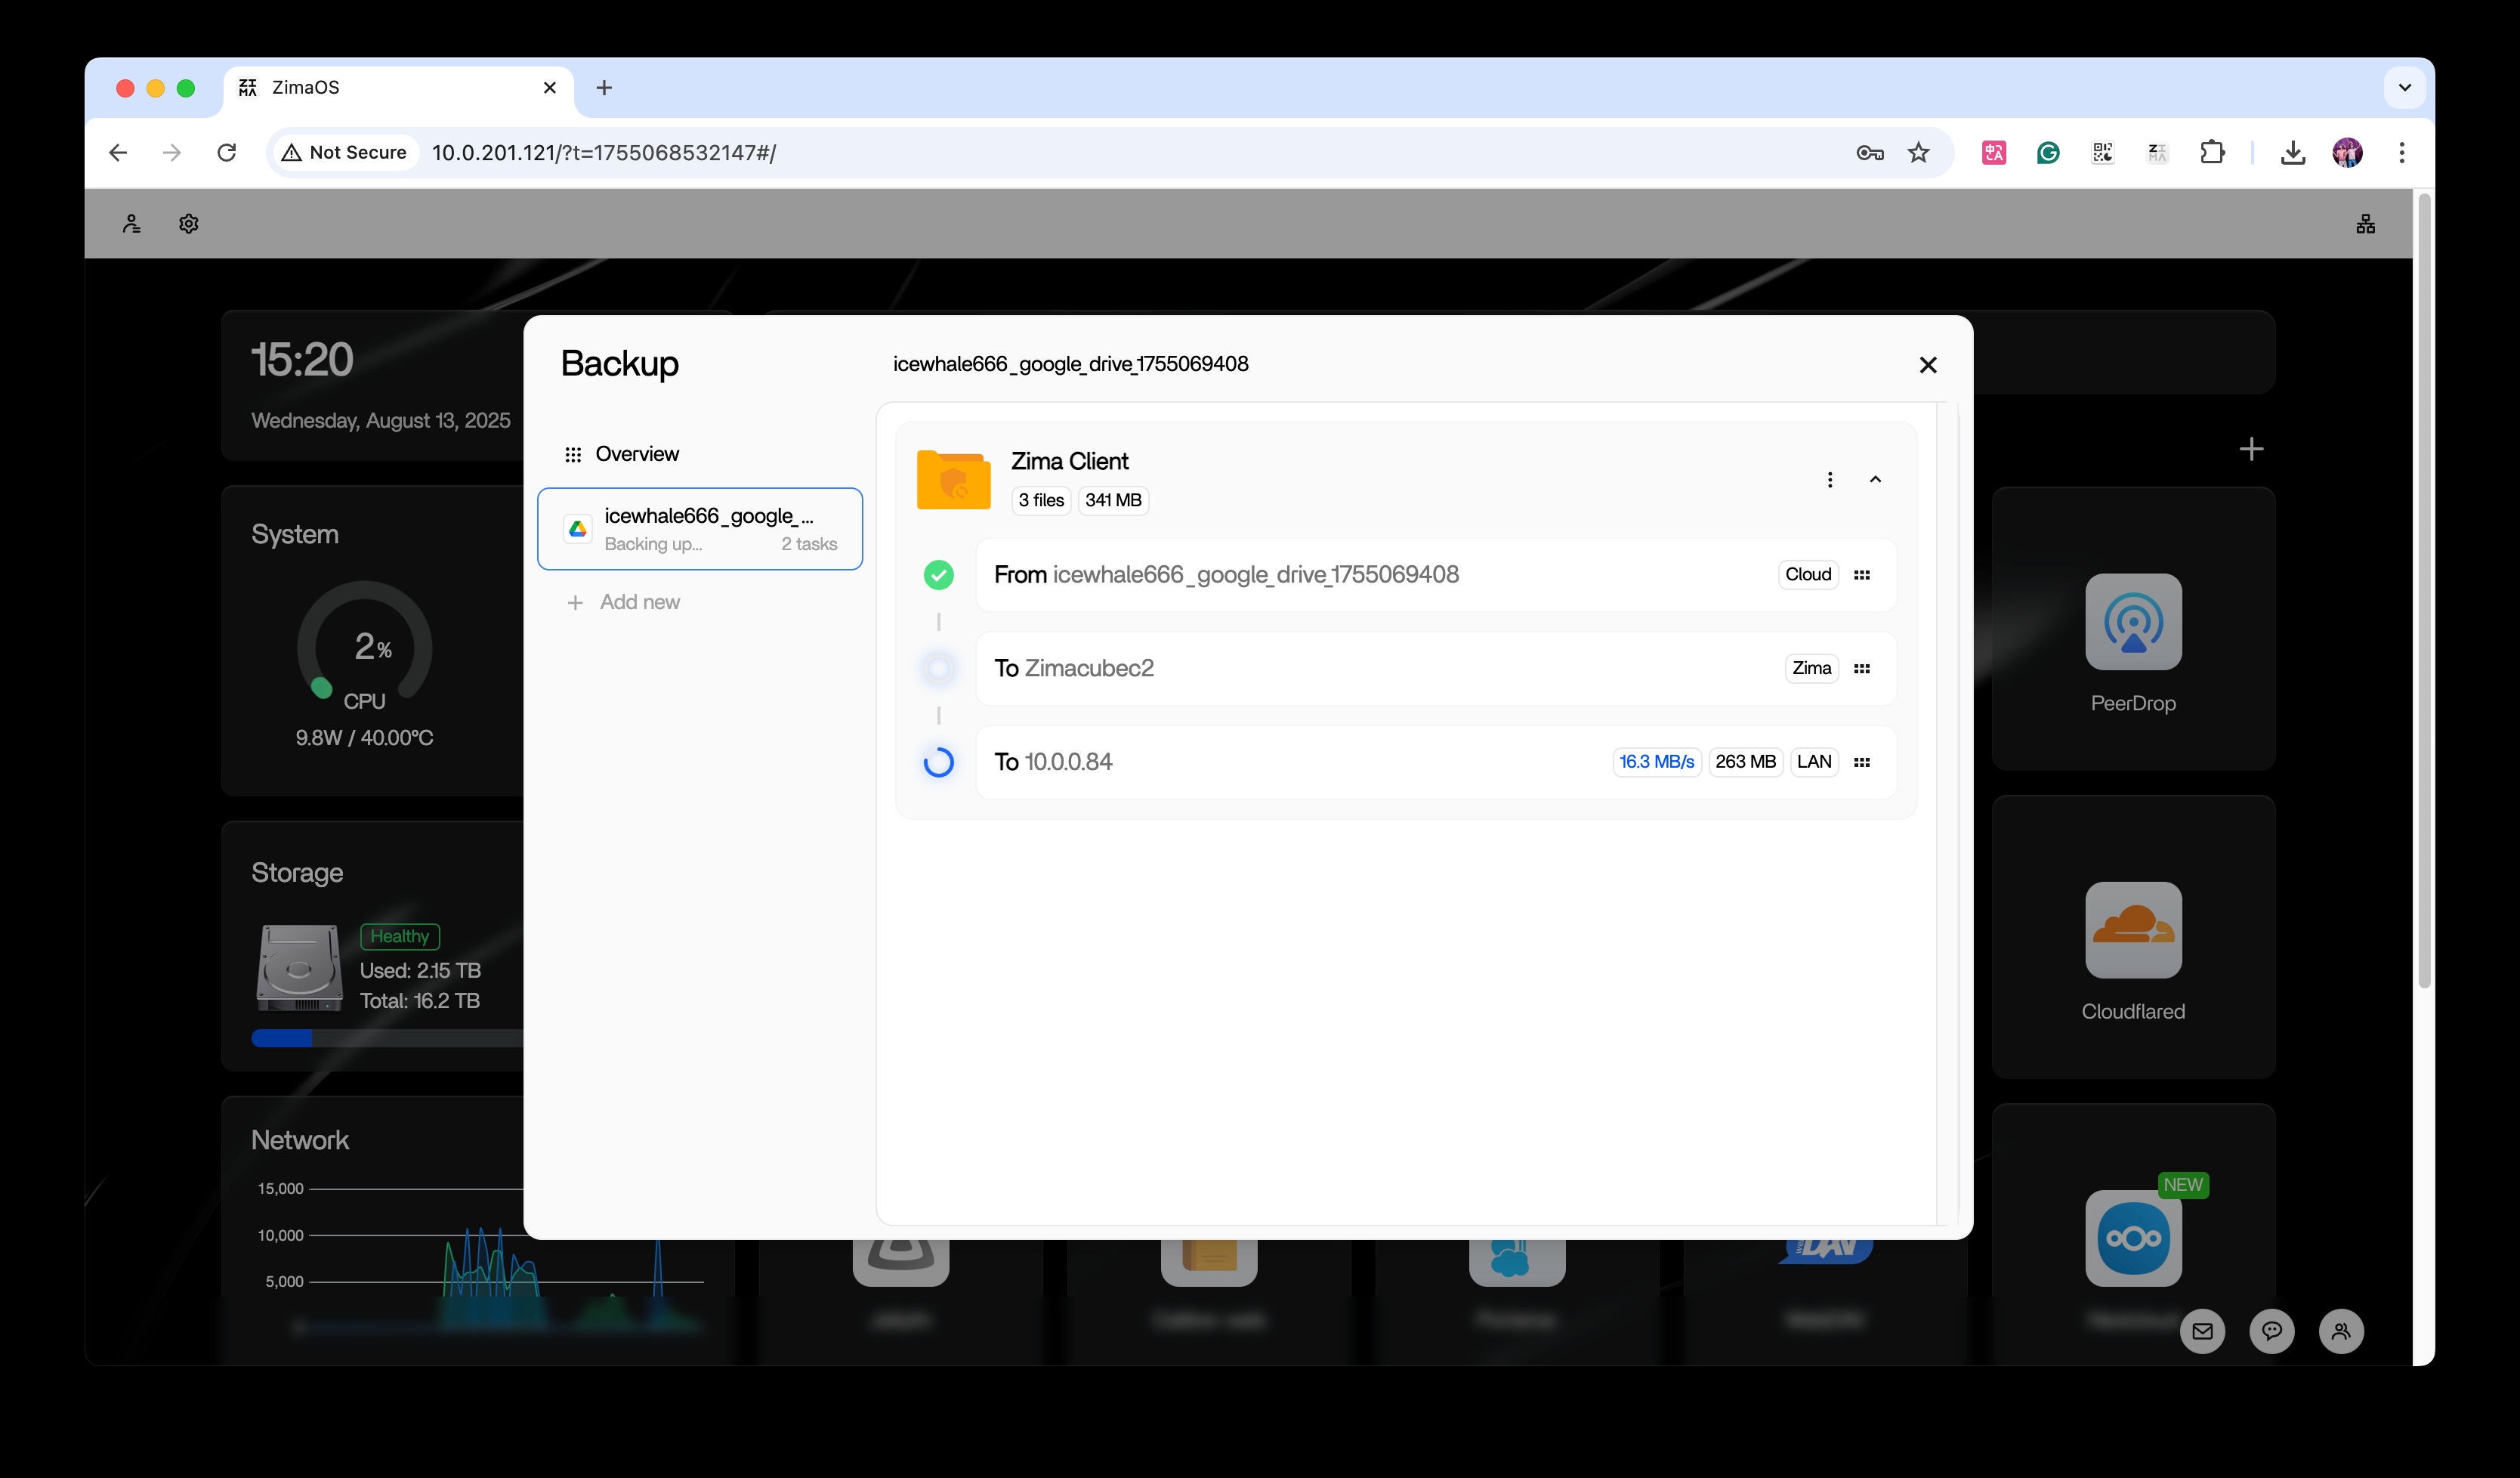Open the Nextcloud app icon marked NEW
Viewport: 2520px width, 1478px height.
pyautogui.click(x=2133, y=1238)
